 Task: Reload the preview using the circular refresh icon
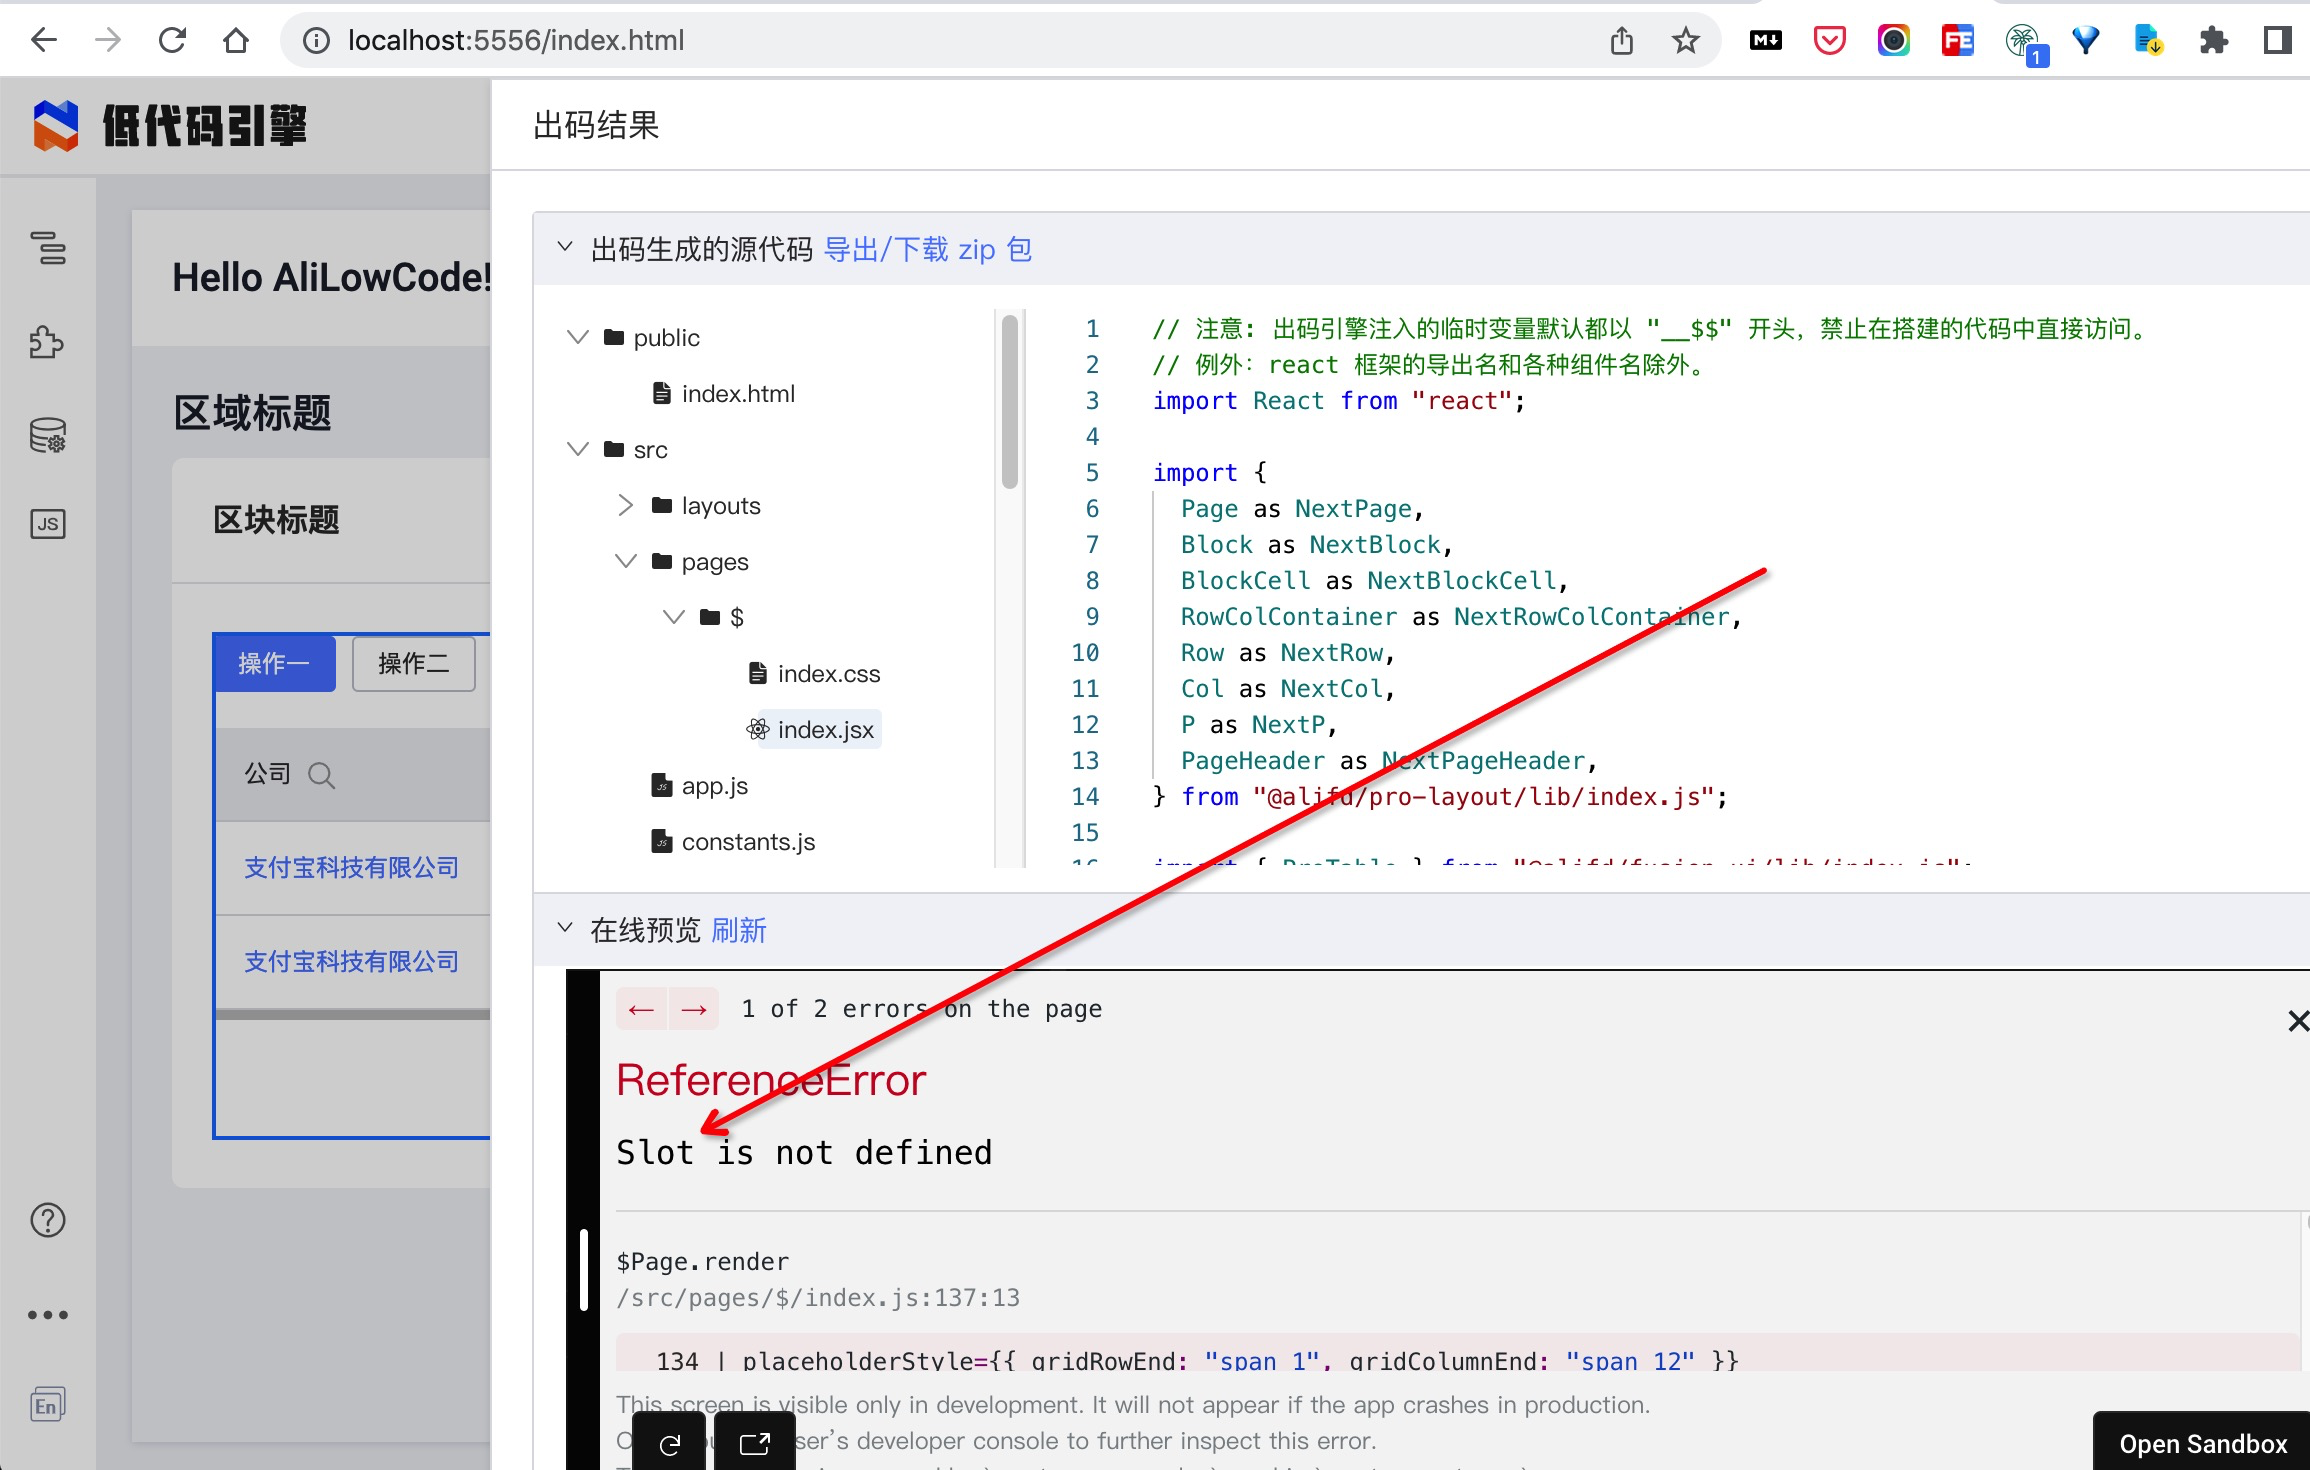tap(669, 1441)
